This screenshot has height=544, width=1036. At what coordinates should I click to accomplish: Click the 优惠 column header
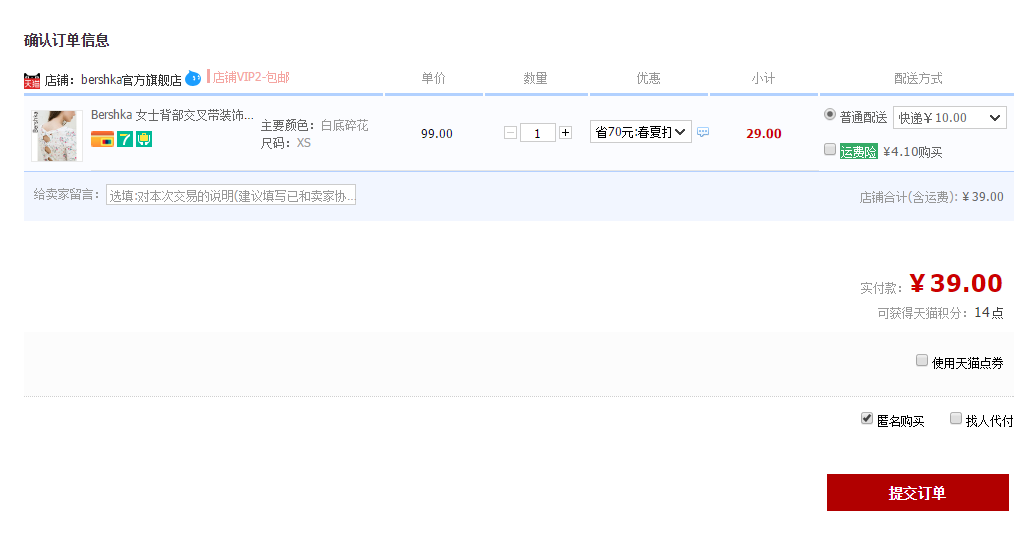click(x=648, y=78)
